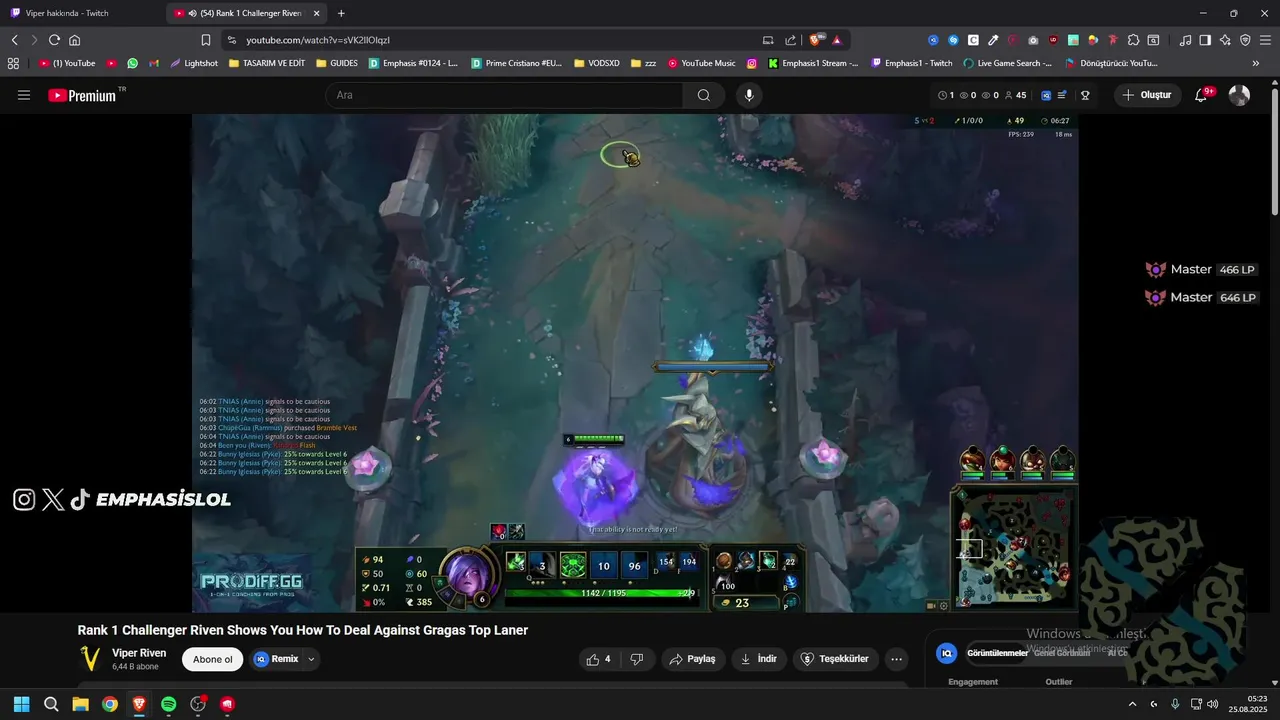Click the page vertical scrollbar

1275,150
